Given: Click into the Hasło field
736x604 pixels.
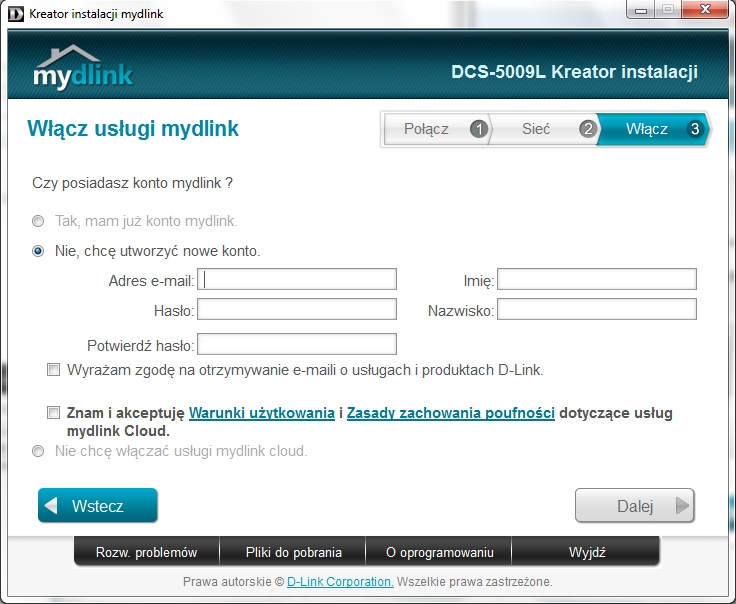Looking at the screenshot, I should [297, 310].
